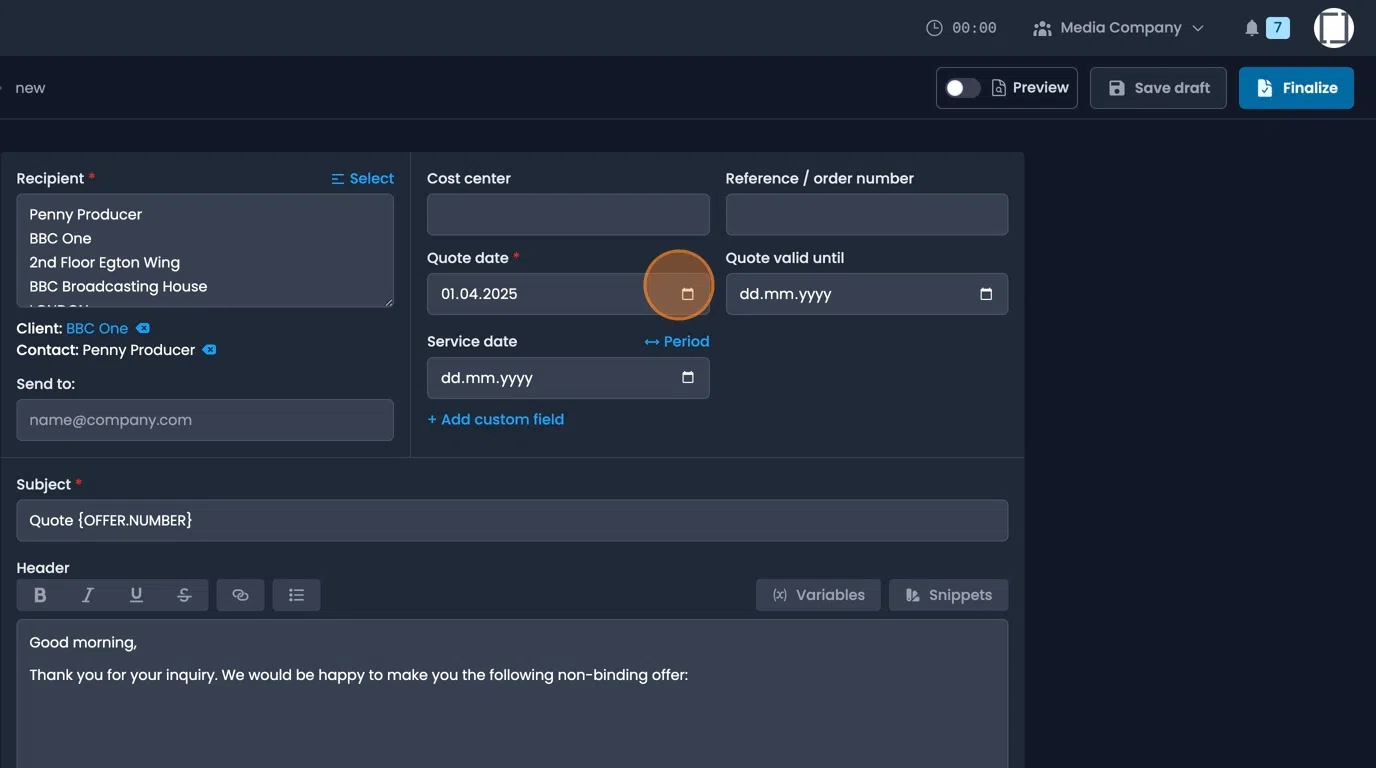
Task: Open the Quote valid until calendar picker
Action: (x=985, y=294)
